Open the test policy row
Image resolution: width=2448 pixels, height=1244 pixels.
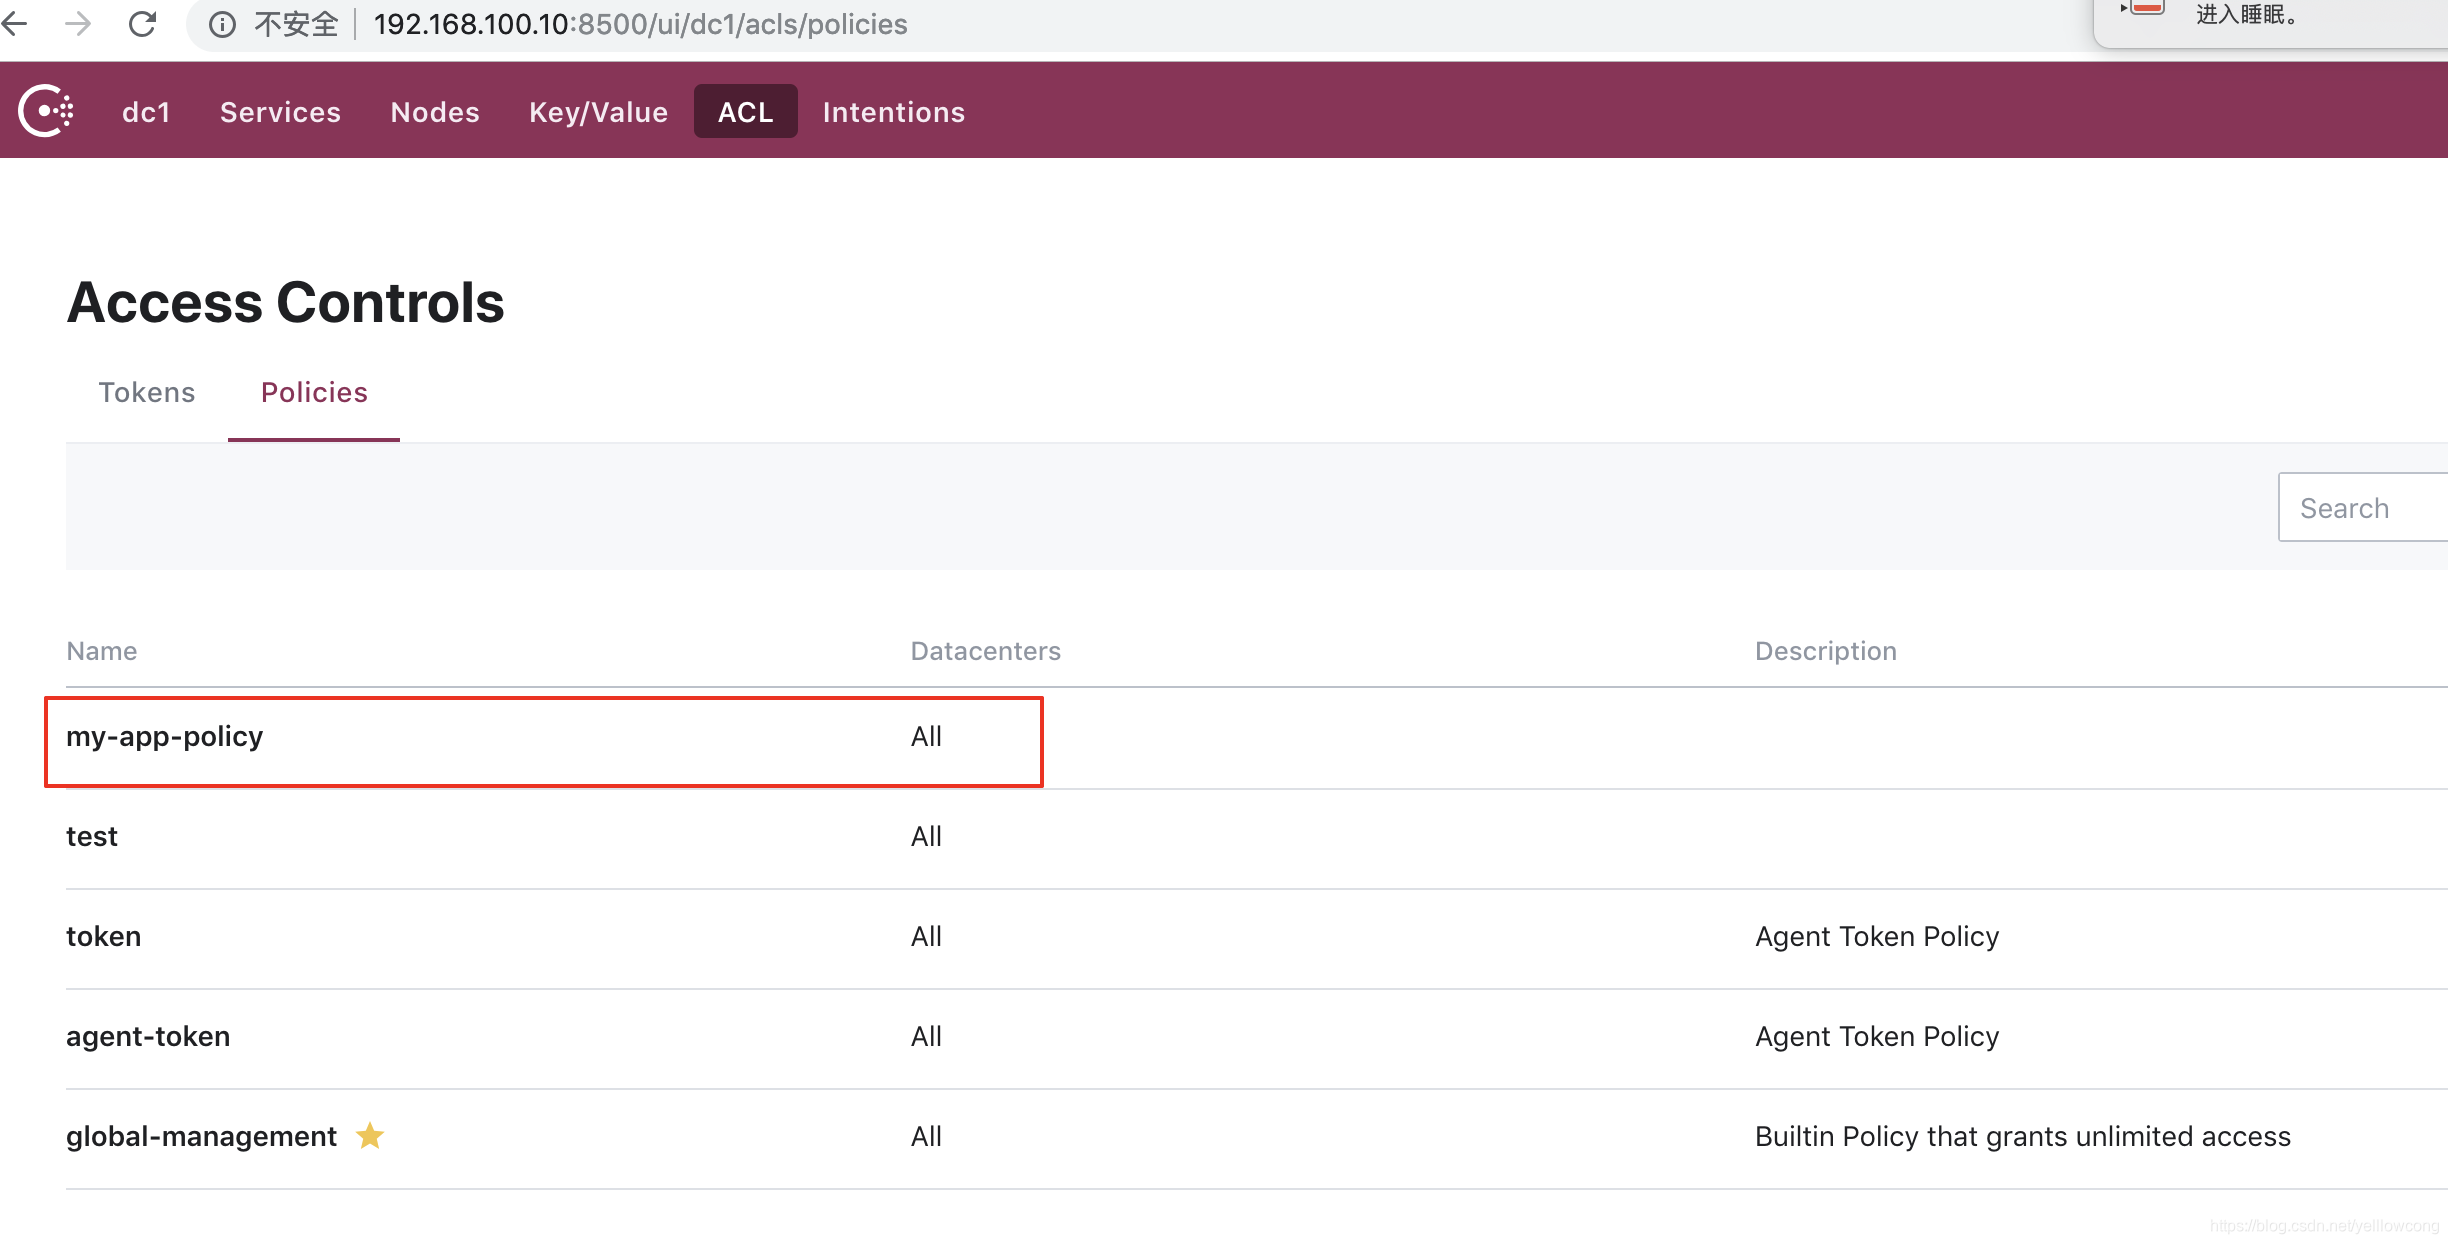(x=92, y=837)
